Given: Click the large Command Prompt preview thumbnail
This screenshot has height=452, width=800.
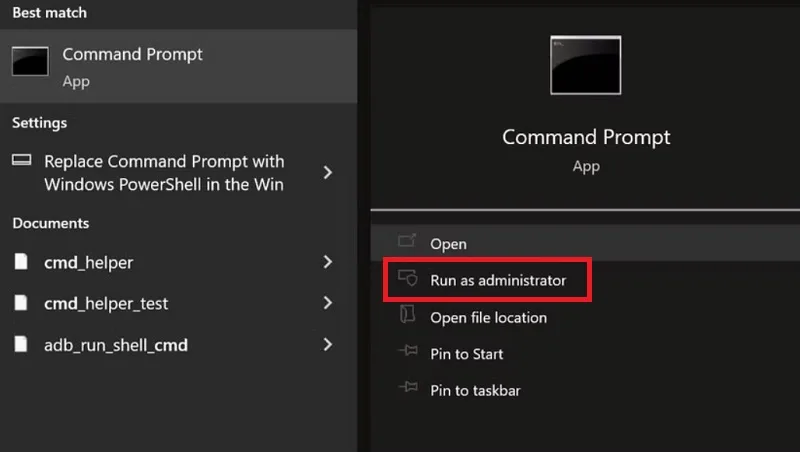Looking at the screenshot, I should [x=586, y=65].
